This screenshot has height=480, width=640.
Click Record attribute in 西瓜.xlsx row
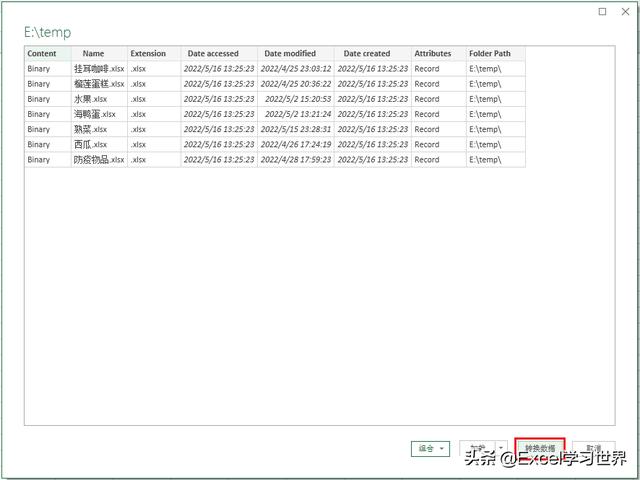click(x=427, y=144)
